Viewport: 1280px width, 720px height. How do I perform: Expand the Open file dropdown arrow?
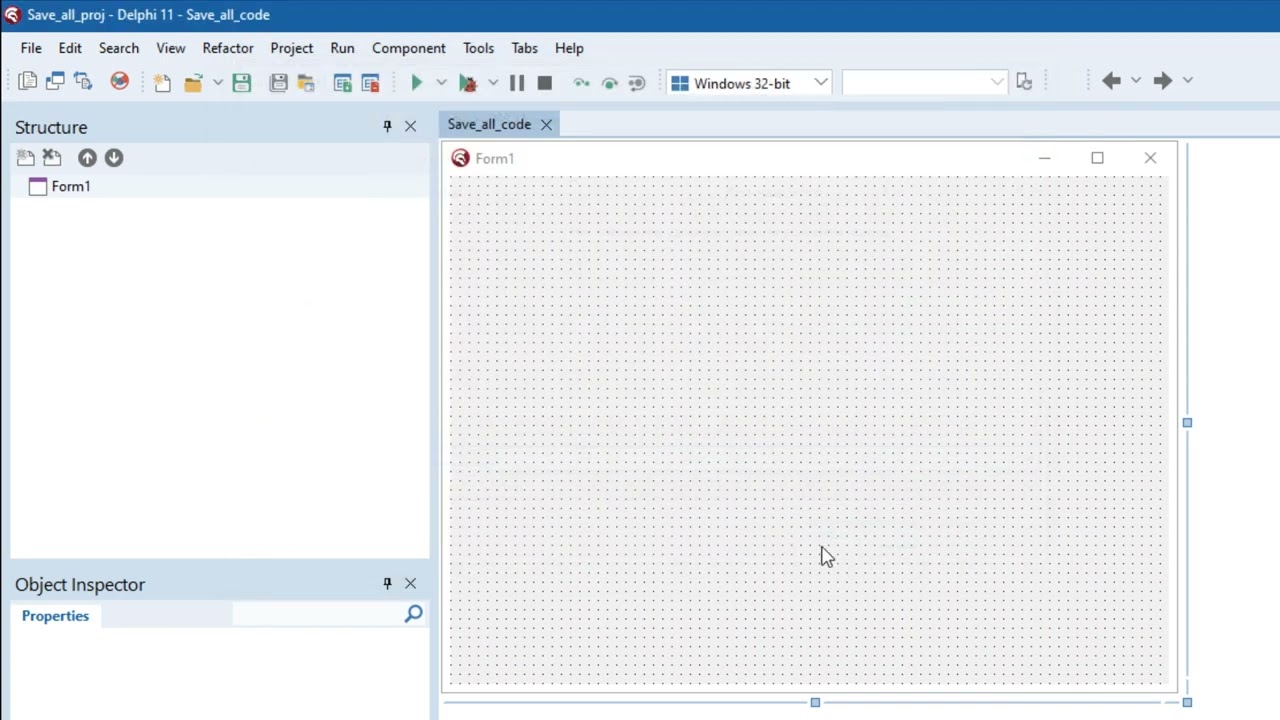pyautogui.click(x=217, y=83)
